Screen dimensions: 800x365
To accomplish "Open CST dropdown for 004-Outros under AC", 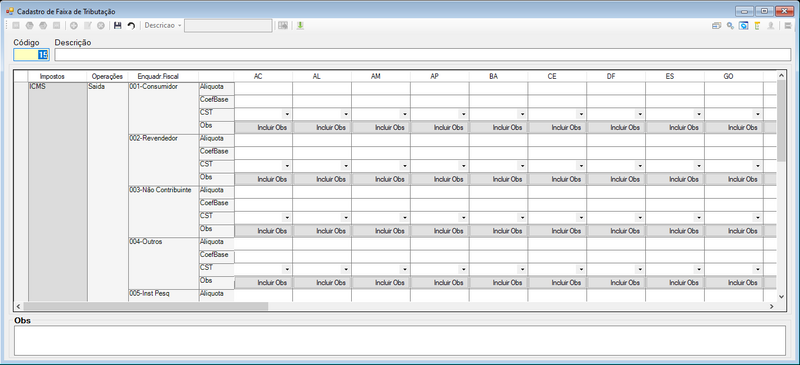I will tap(287, 270).
